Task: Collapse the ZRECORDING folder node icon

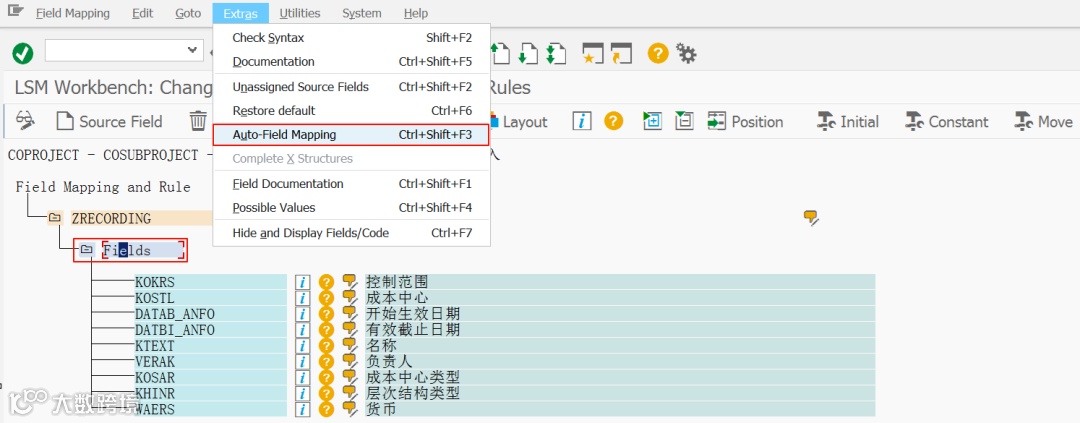Action: click(x=55, y=218)
